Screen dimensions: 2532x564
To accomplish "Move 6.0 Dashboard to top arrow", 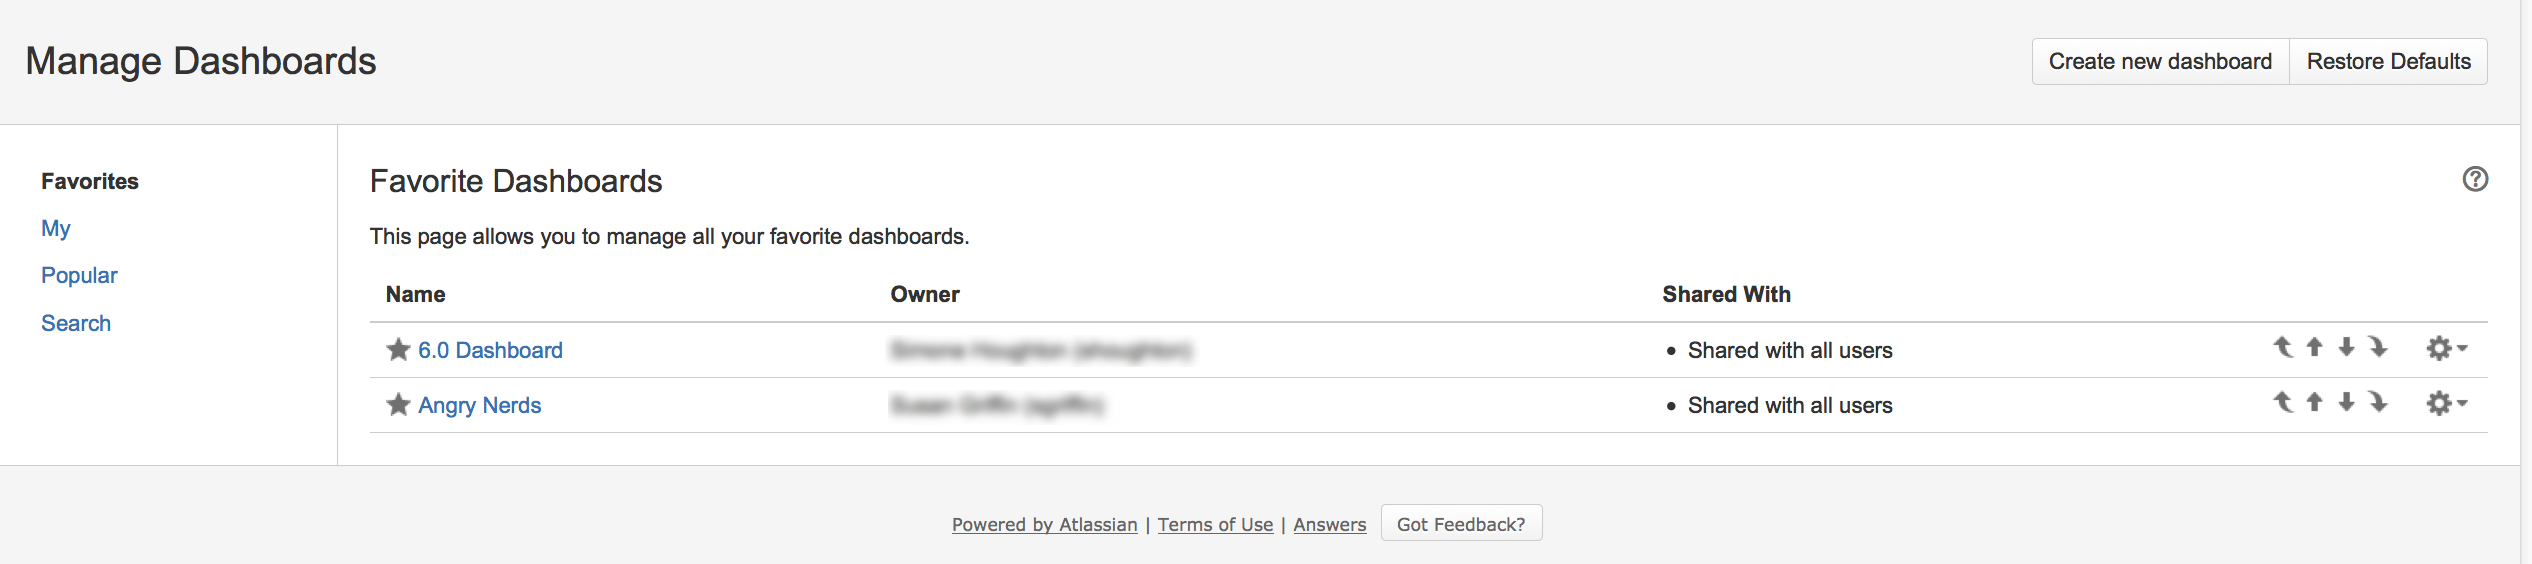I will [x=2283, y=347].
